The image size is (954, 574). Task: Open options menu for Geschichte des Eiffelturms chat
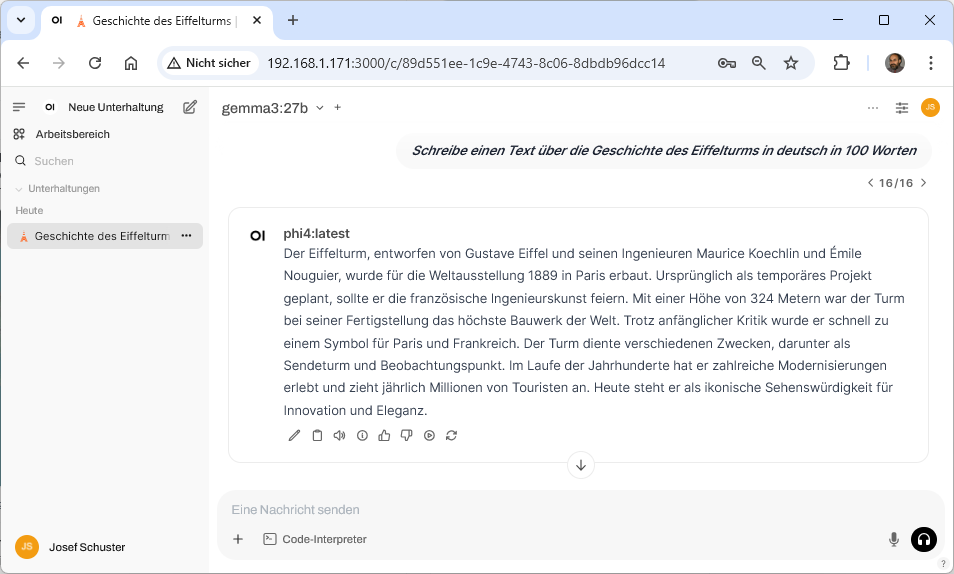(x=186, y=236)
